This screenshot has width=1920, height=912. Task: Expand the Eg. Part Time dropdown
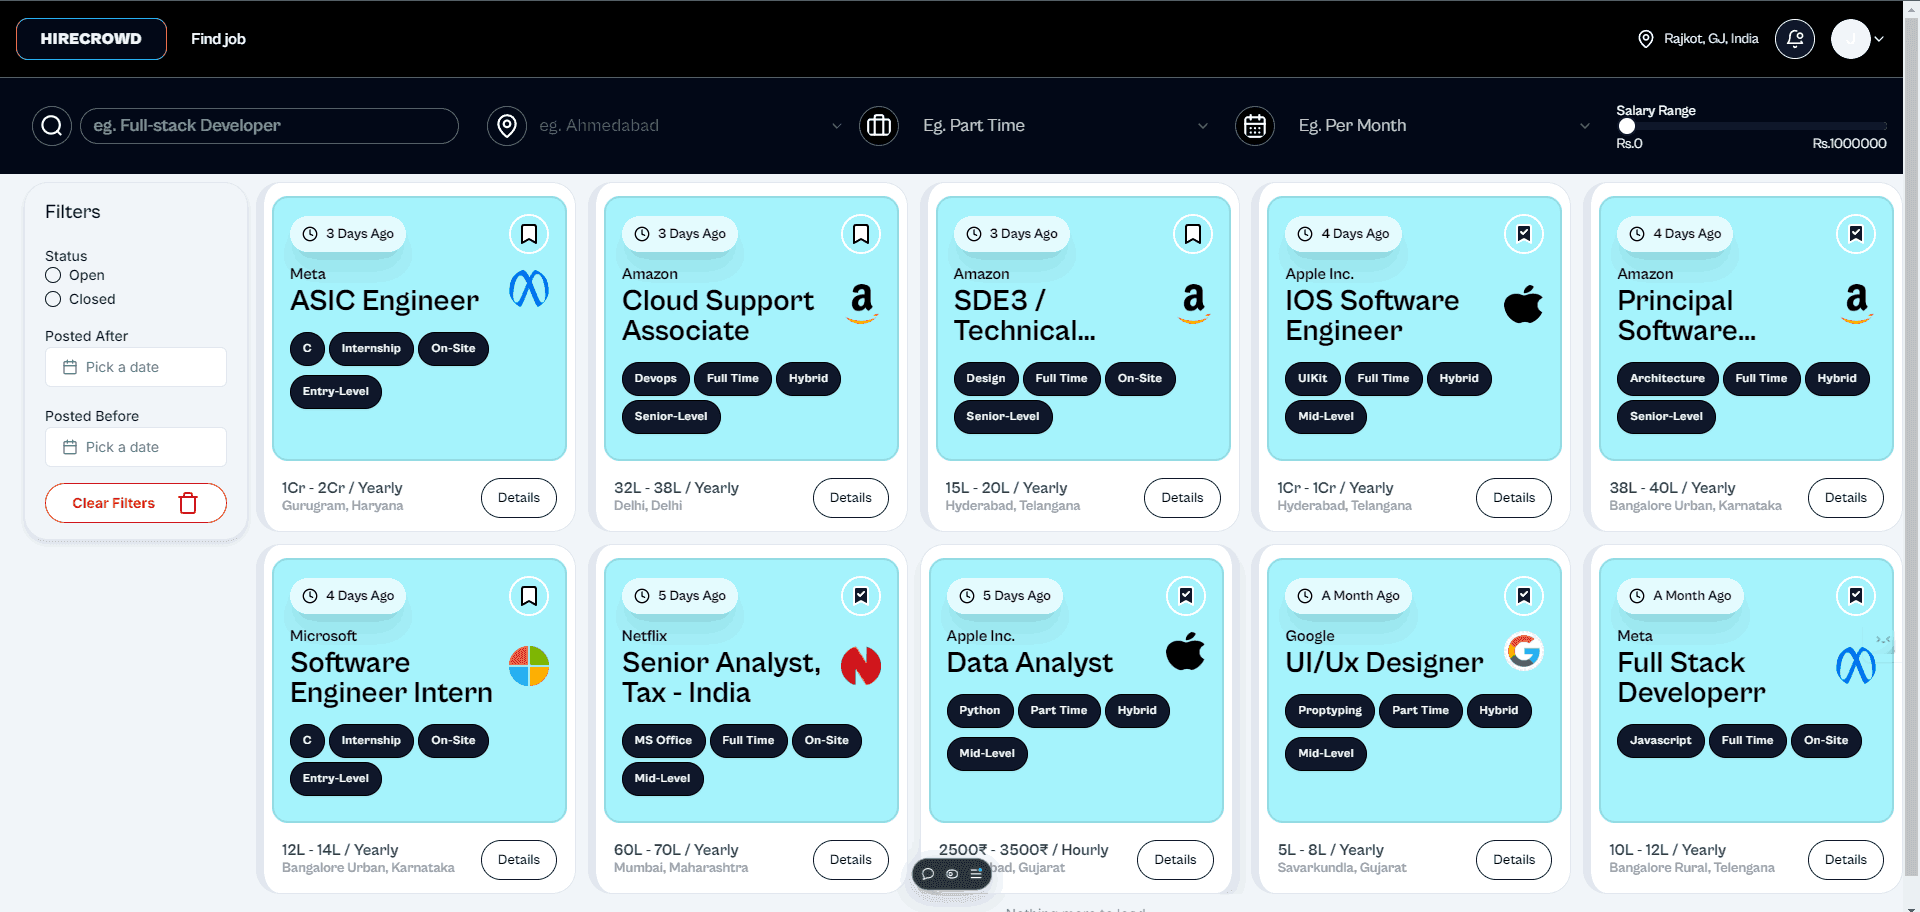1203,126
